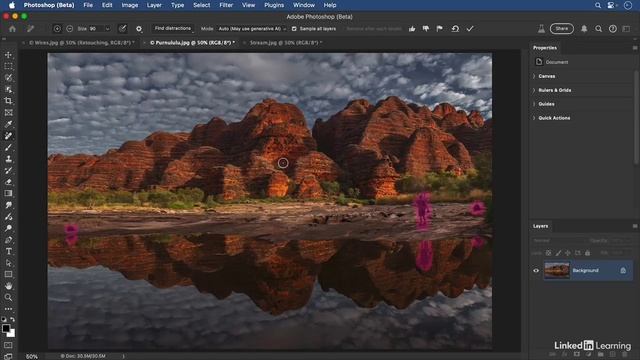Viewport: 640px width, 360px height.
Task: Open the help question mark icon
Action: (613, 29)
